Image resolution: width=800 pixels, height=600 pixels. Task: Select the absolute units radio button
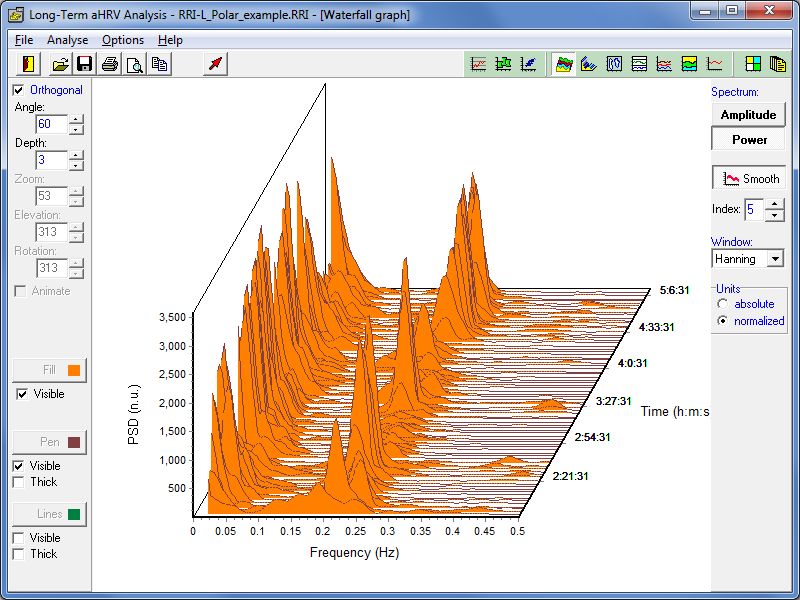tap(722, 303)
